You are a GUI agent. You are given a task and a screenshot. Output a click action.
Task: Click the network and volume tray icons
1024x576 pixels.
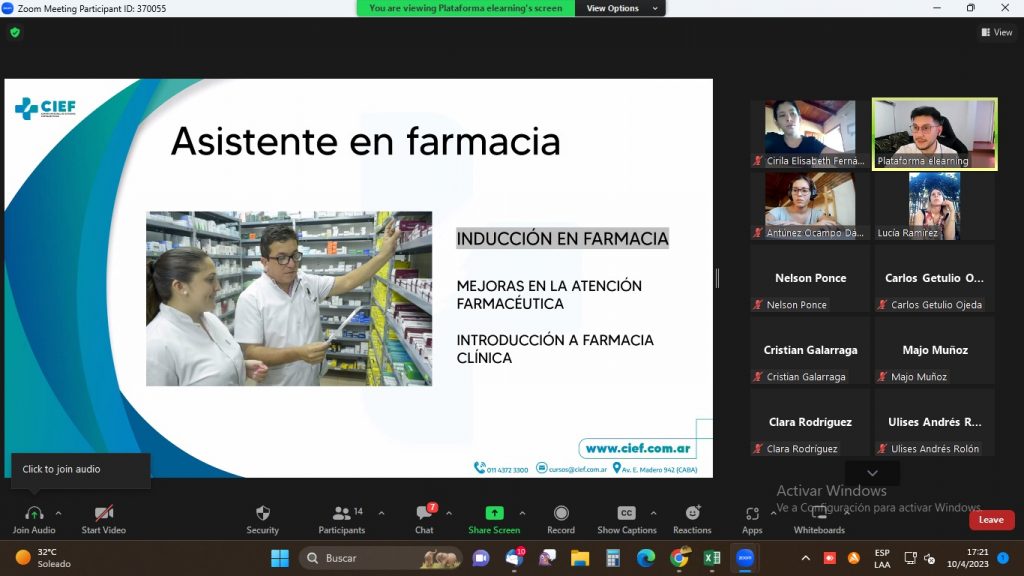tap(920, 558)
